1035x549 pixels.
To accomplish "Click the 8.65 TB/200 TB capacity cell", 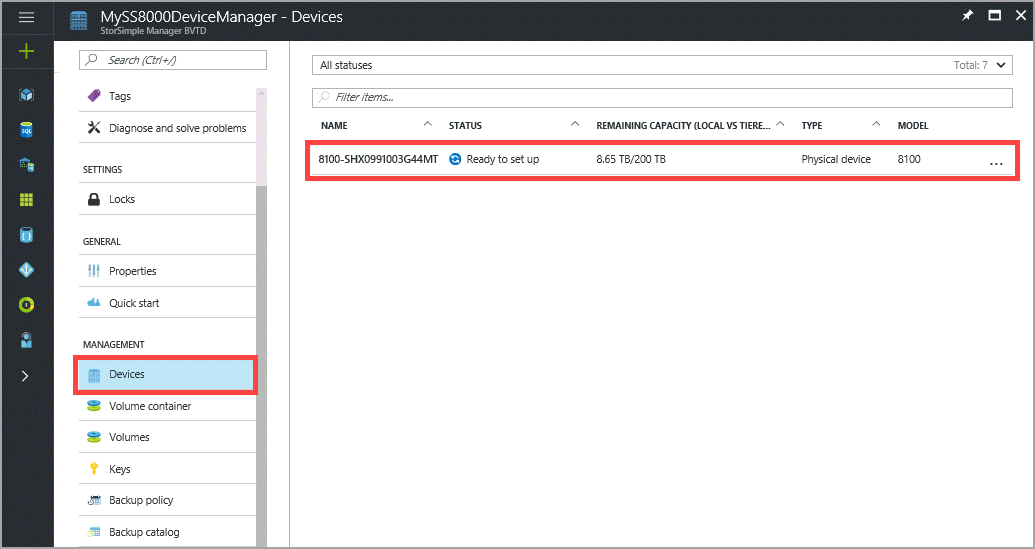I will point(631,160).
